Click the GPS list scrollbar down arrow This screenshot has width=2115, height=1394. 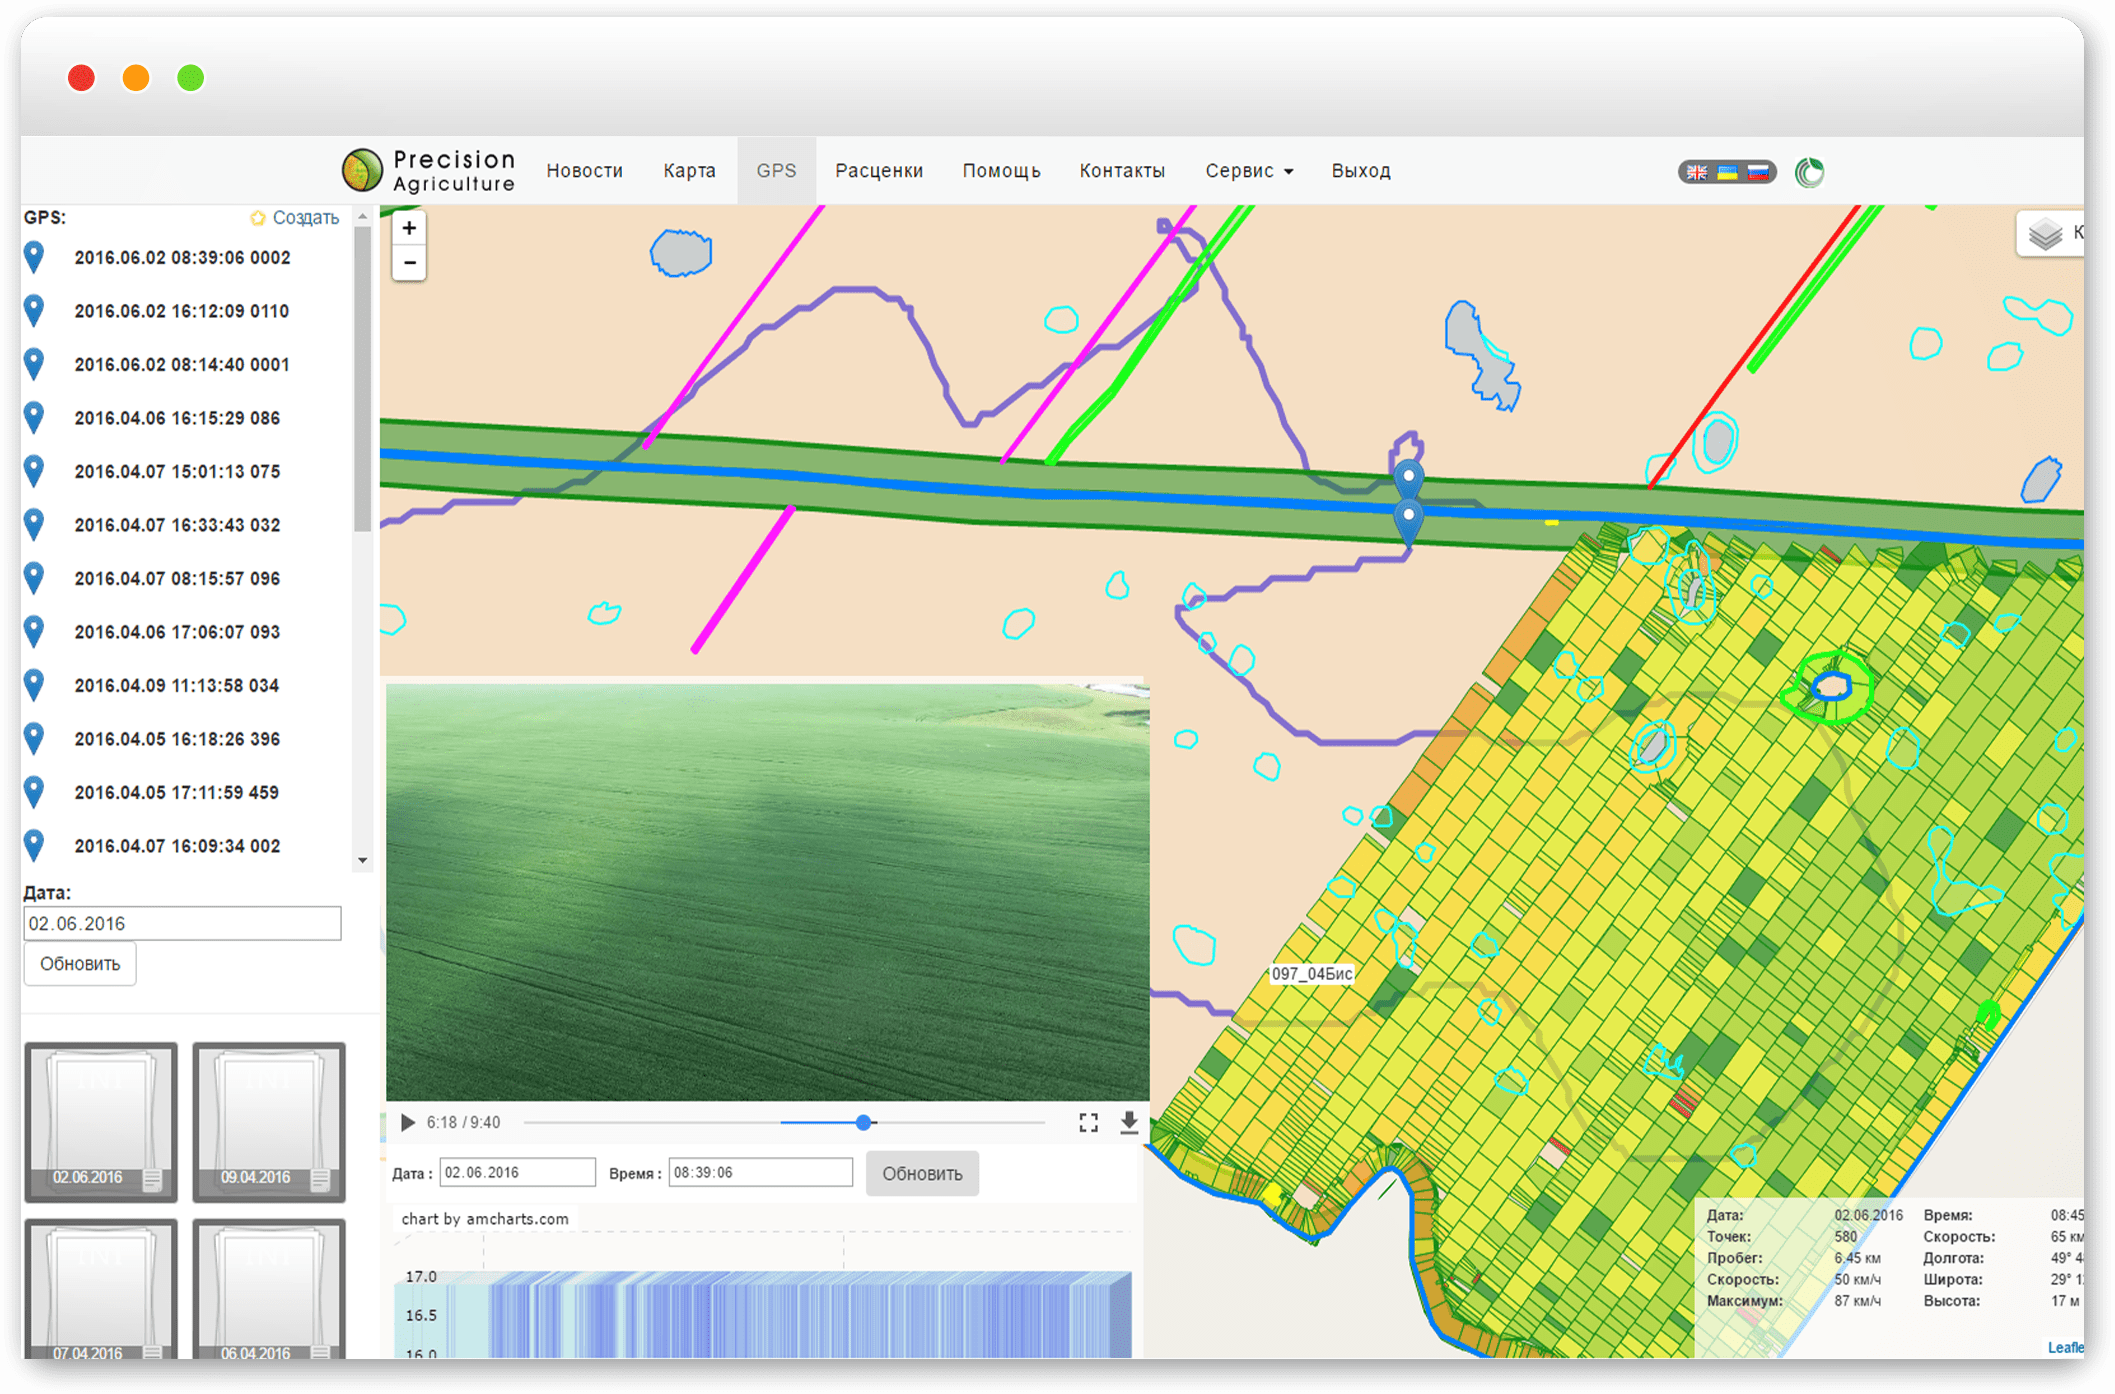tap(362, 860)
